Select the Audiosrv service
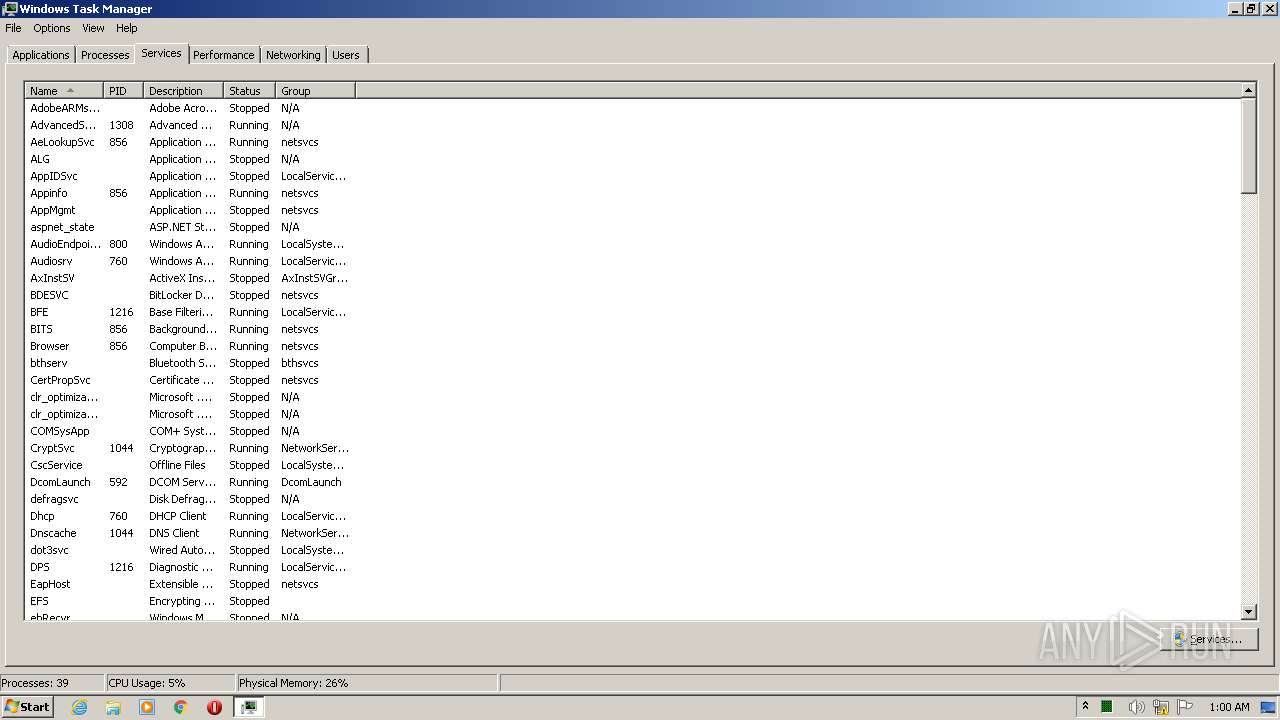Image resolution: width=1280 pixels, height=720 pixels. [190, 261]
